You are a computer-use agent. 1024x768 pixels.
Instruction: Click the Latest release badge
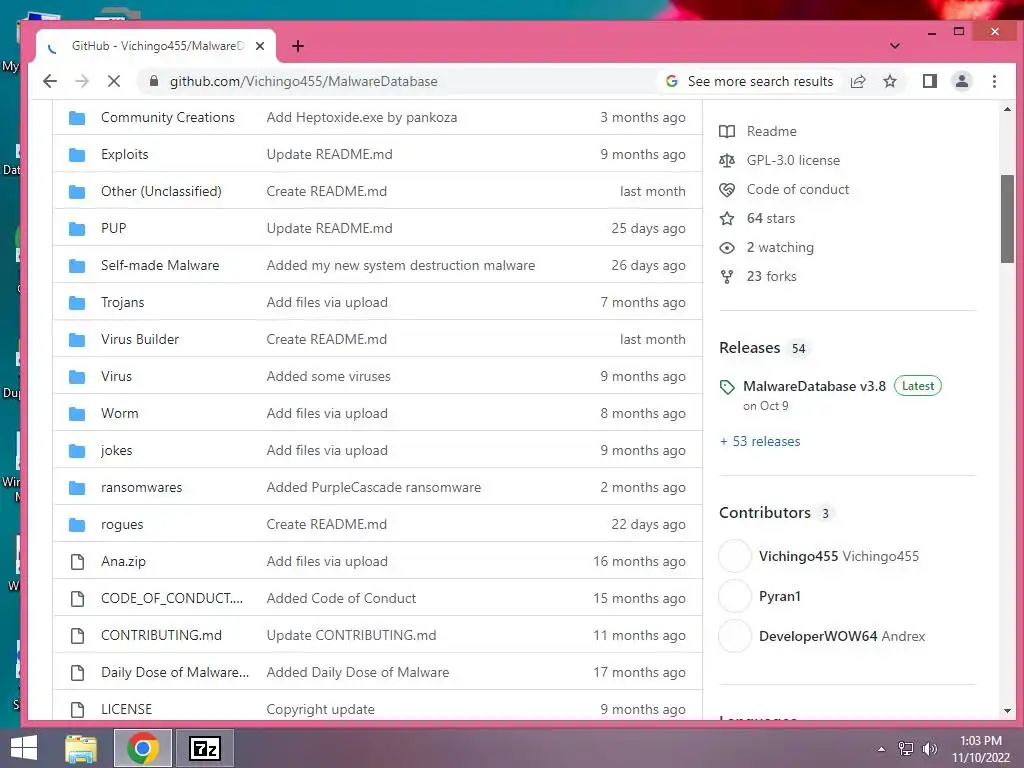pyautogui.click(x=918, y=386)
